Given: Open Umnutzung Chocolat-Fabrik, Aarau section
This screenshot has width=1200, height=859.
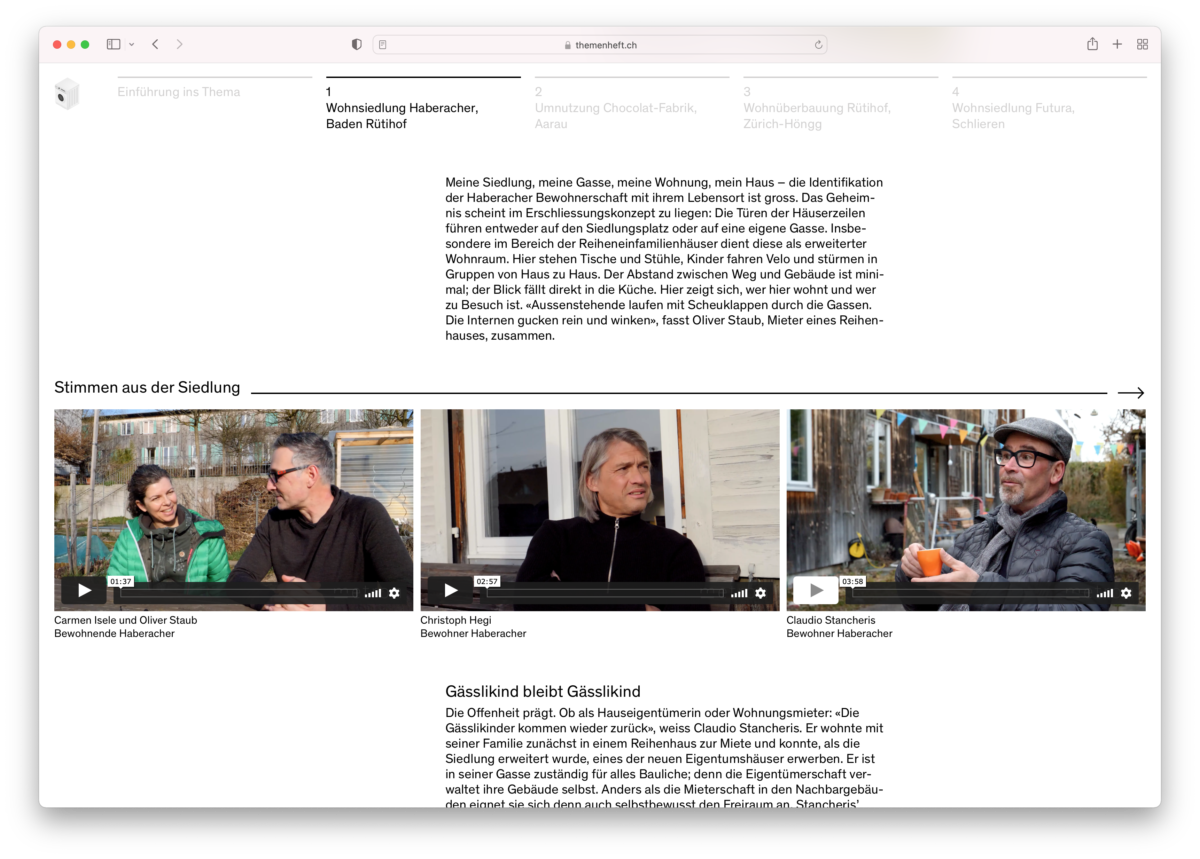Looking at the screenshot, I should tap(615, 108).
